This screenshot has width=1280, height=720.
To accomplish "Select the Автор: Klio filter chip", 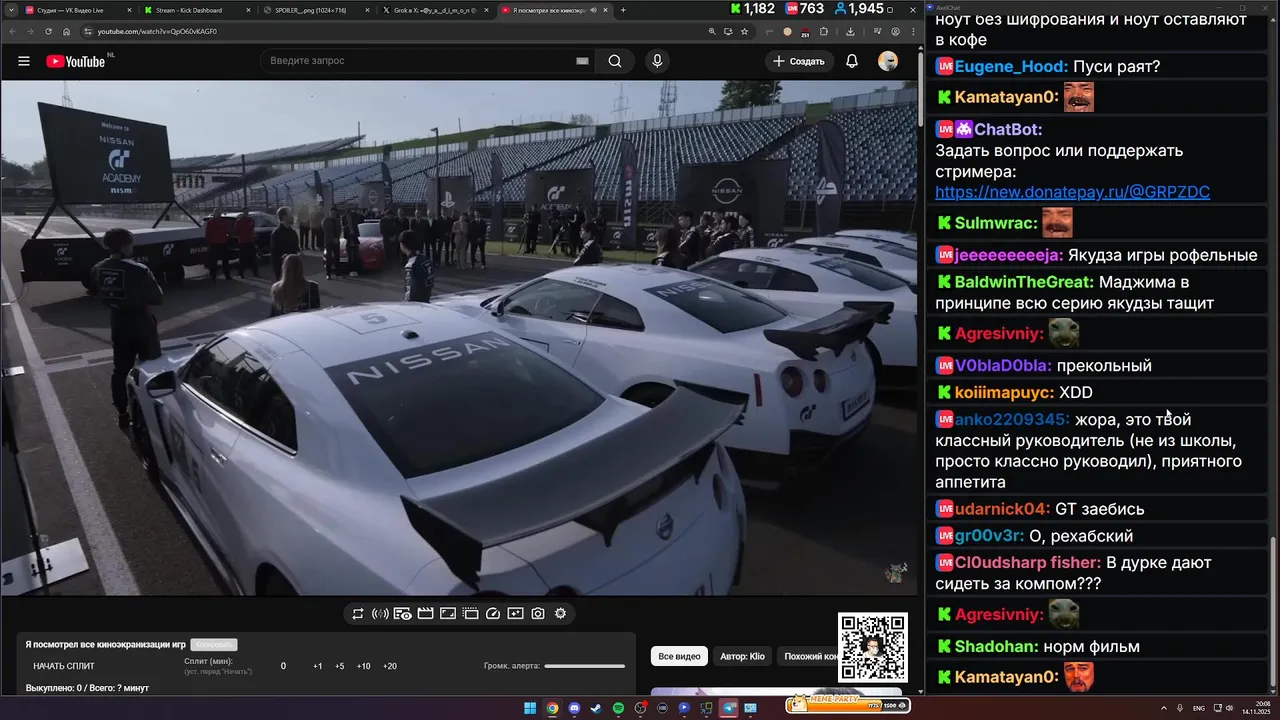I will [742, 656].
